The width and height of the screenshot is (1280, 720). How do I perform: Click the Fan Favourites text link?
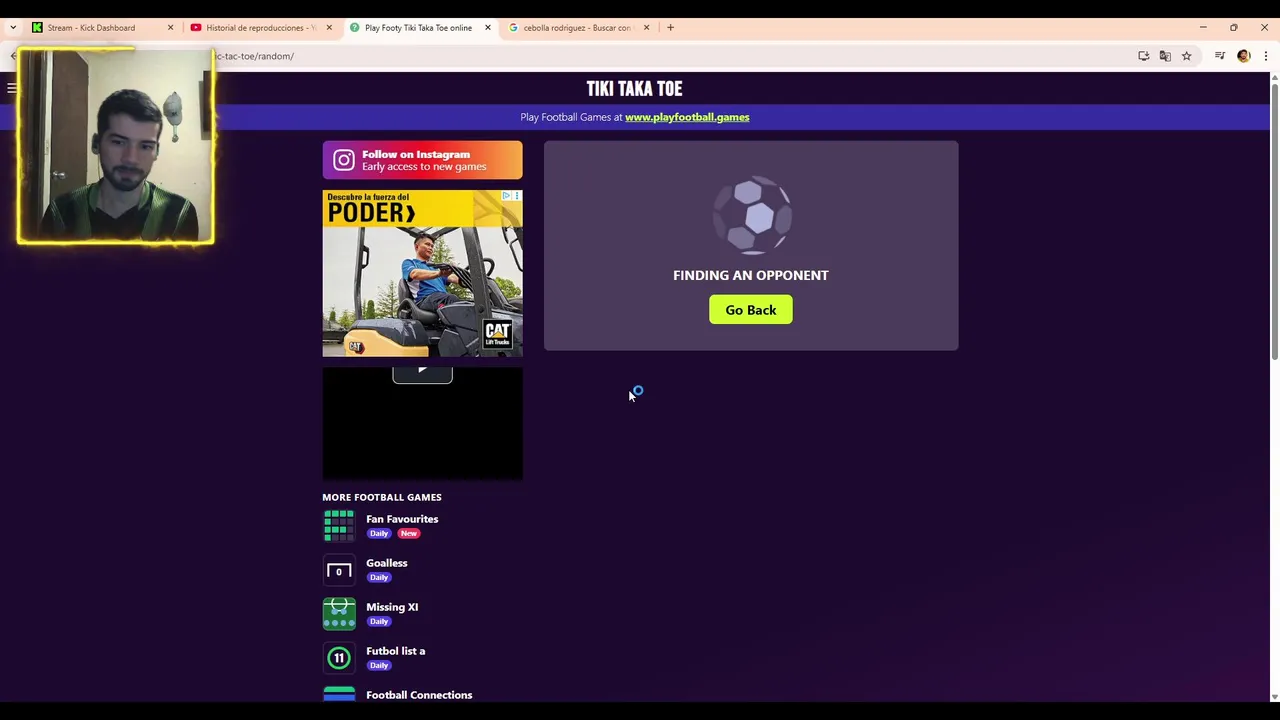tap(402, 519)
